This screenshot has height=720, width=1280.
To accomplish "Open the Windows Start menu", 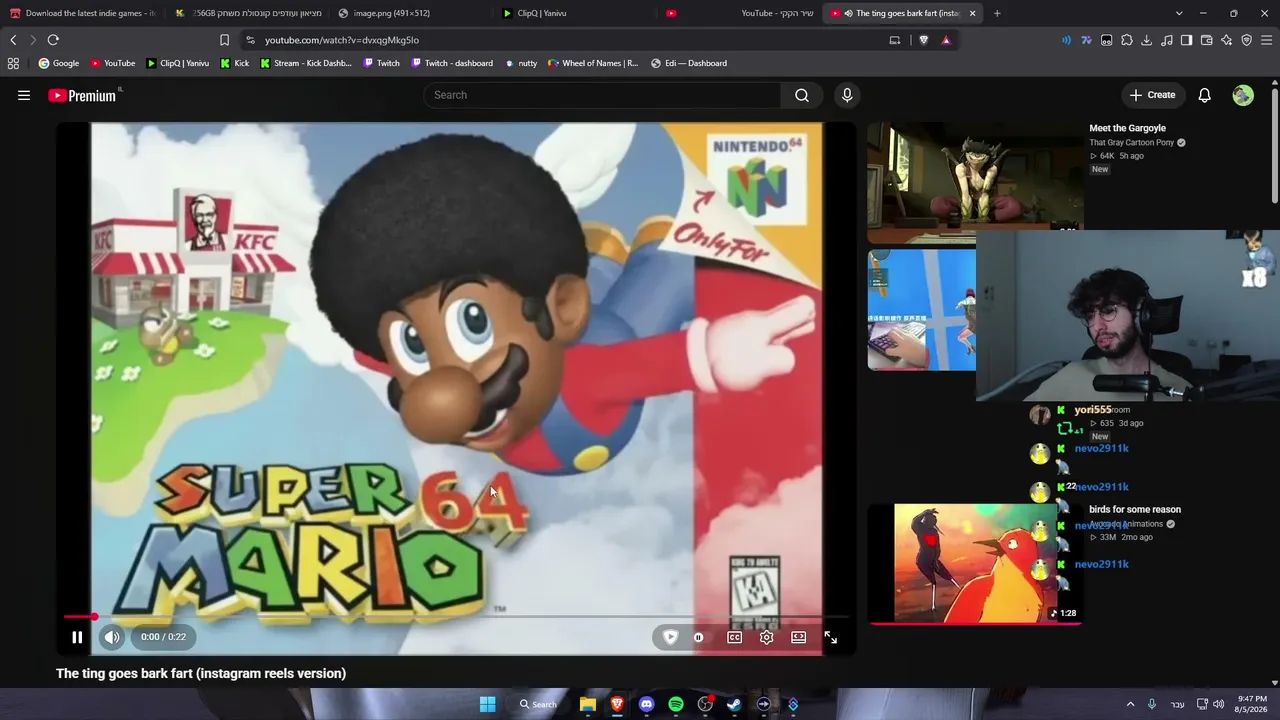I will pos(487,704).
